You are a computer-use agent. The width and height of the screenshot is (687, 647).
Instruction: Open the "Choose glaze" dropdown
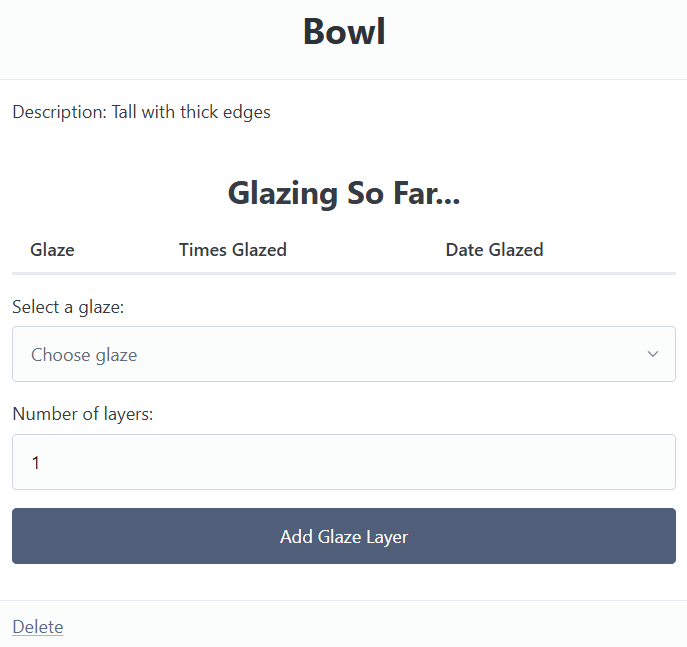pos(343,354)
